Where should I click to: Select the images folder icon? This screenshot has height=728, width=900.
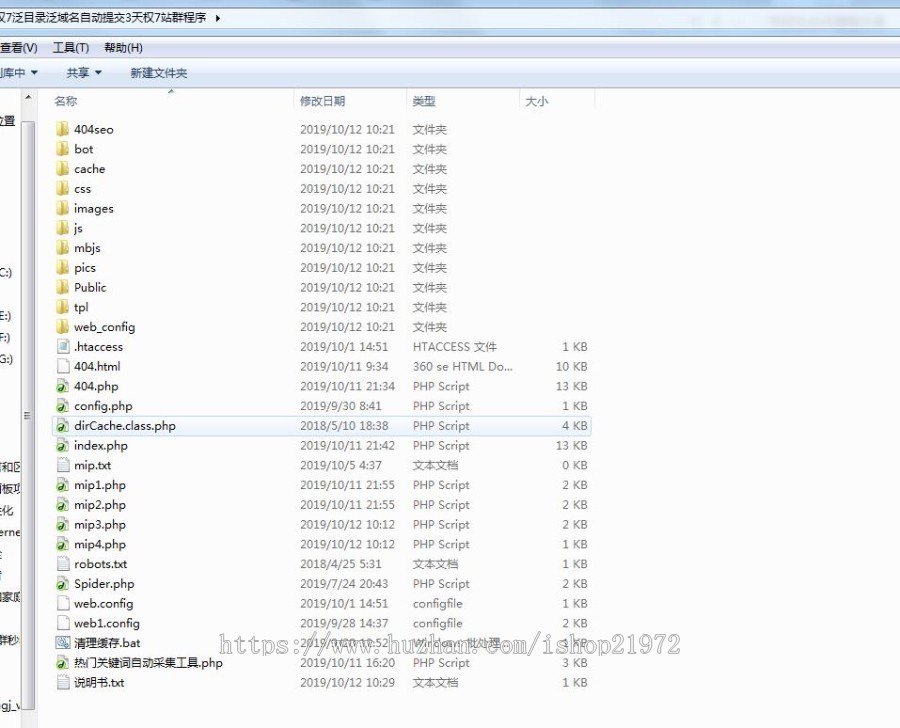63,208
